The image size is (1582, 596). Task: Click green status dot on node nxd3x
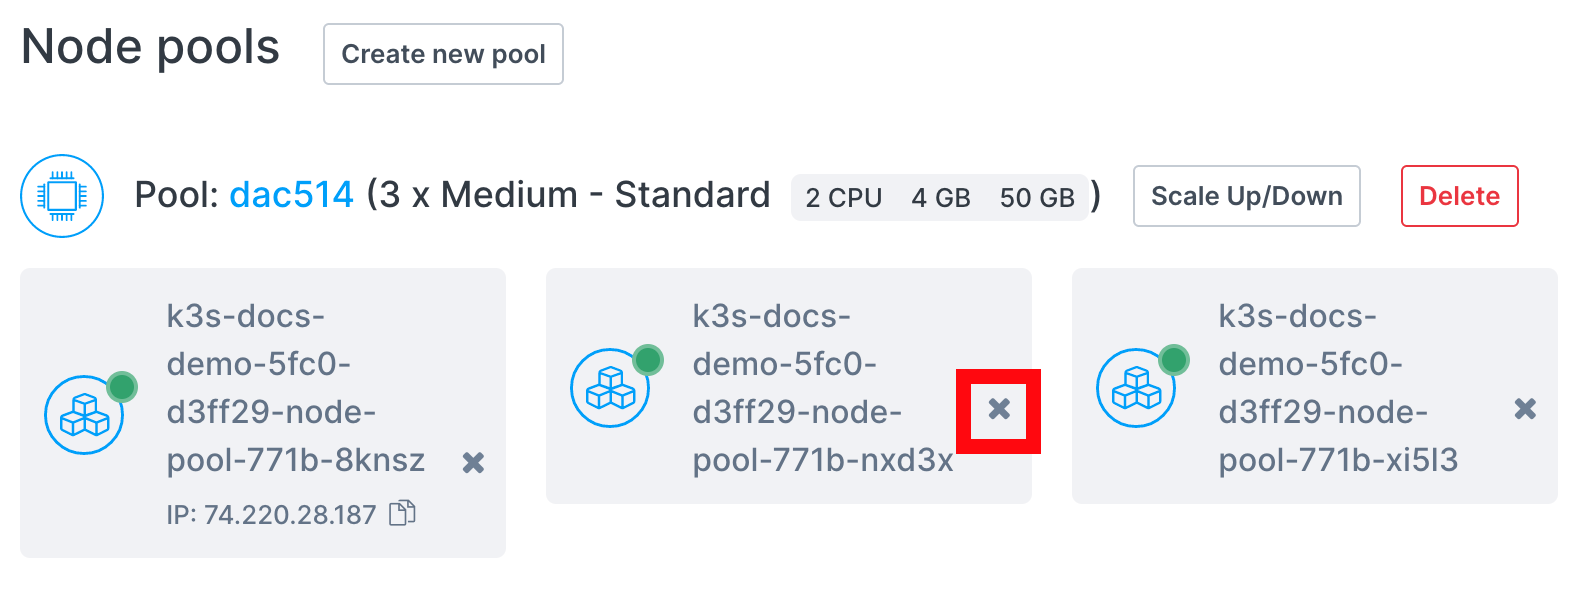coord(648,359)
